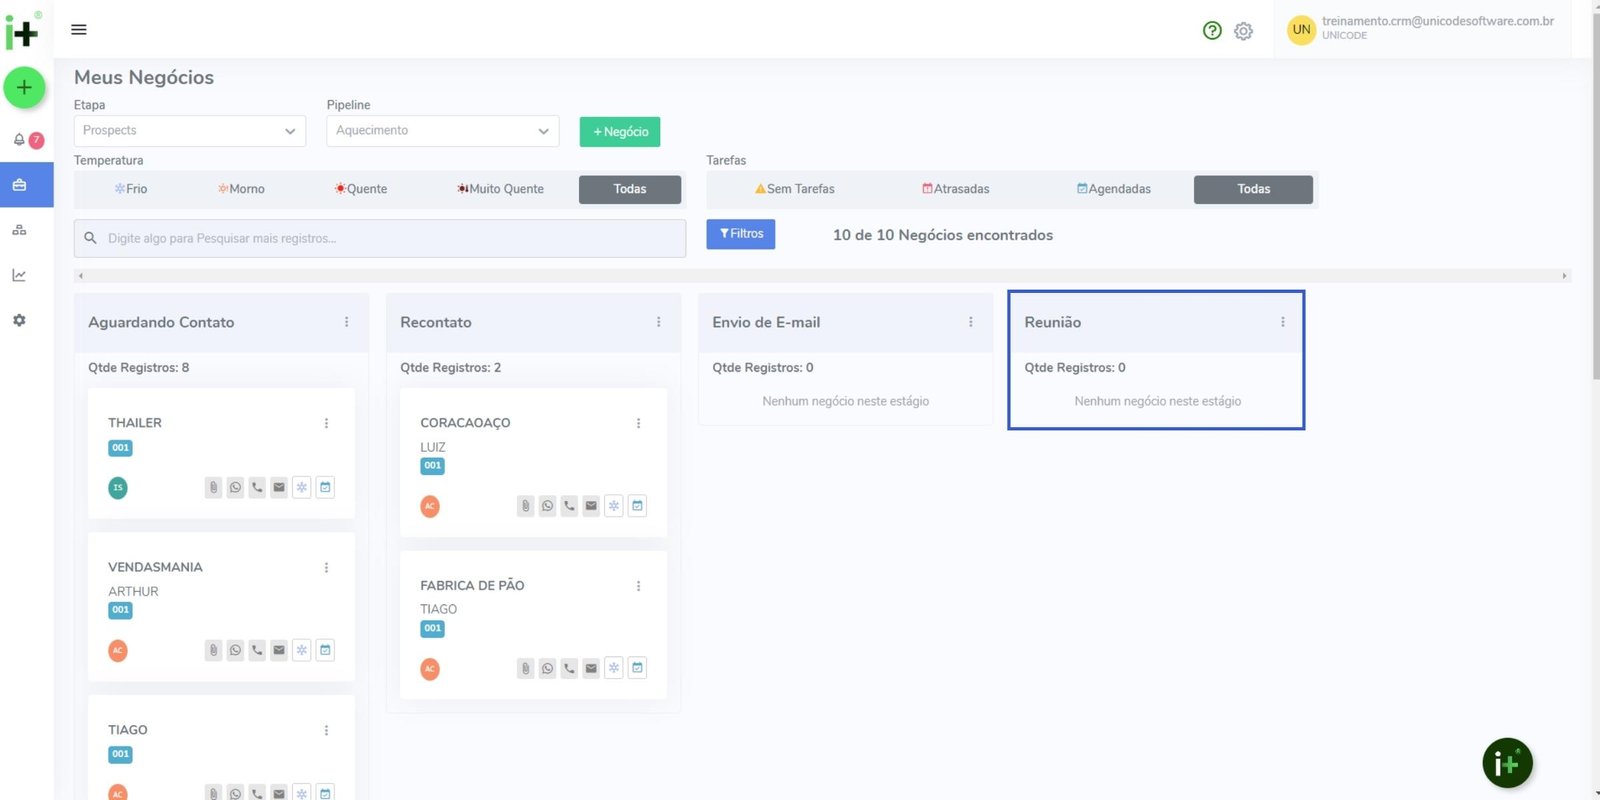Open the Reunião column options menu

(1282, 322)
